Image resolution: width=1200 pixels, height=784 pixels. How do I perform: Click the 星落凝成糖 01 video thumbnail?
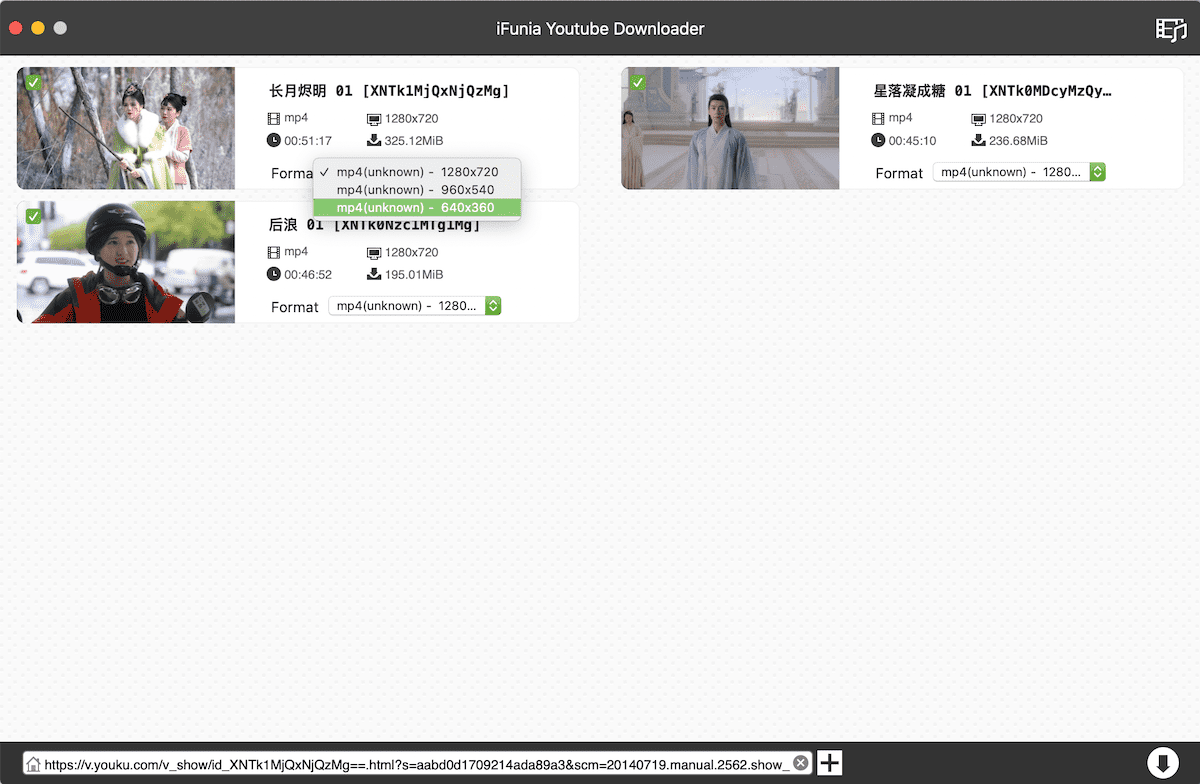pos(730,128)
